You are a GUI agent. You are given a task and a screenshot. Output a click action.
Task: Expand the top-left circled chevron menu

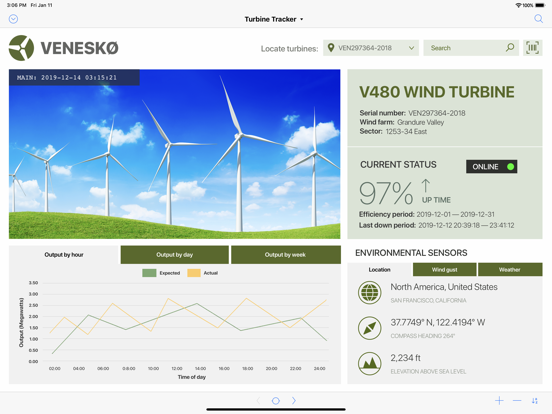pyautogui.click(x=13, y=19)
